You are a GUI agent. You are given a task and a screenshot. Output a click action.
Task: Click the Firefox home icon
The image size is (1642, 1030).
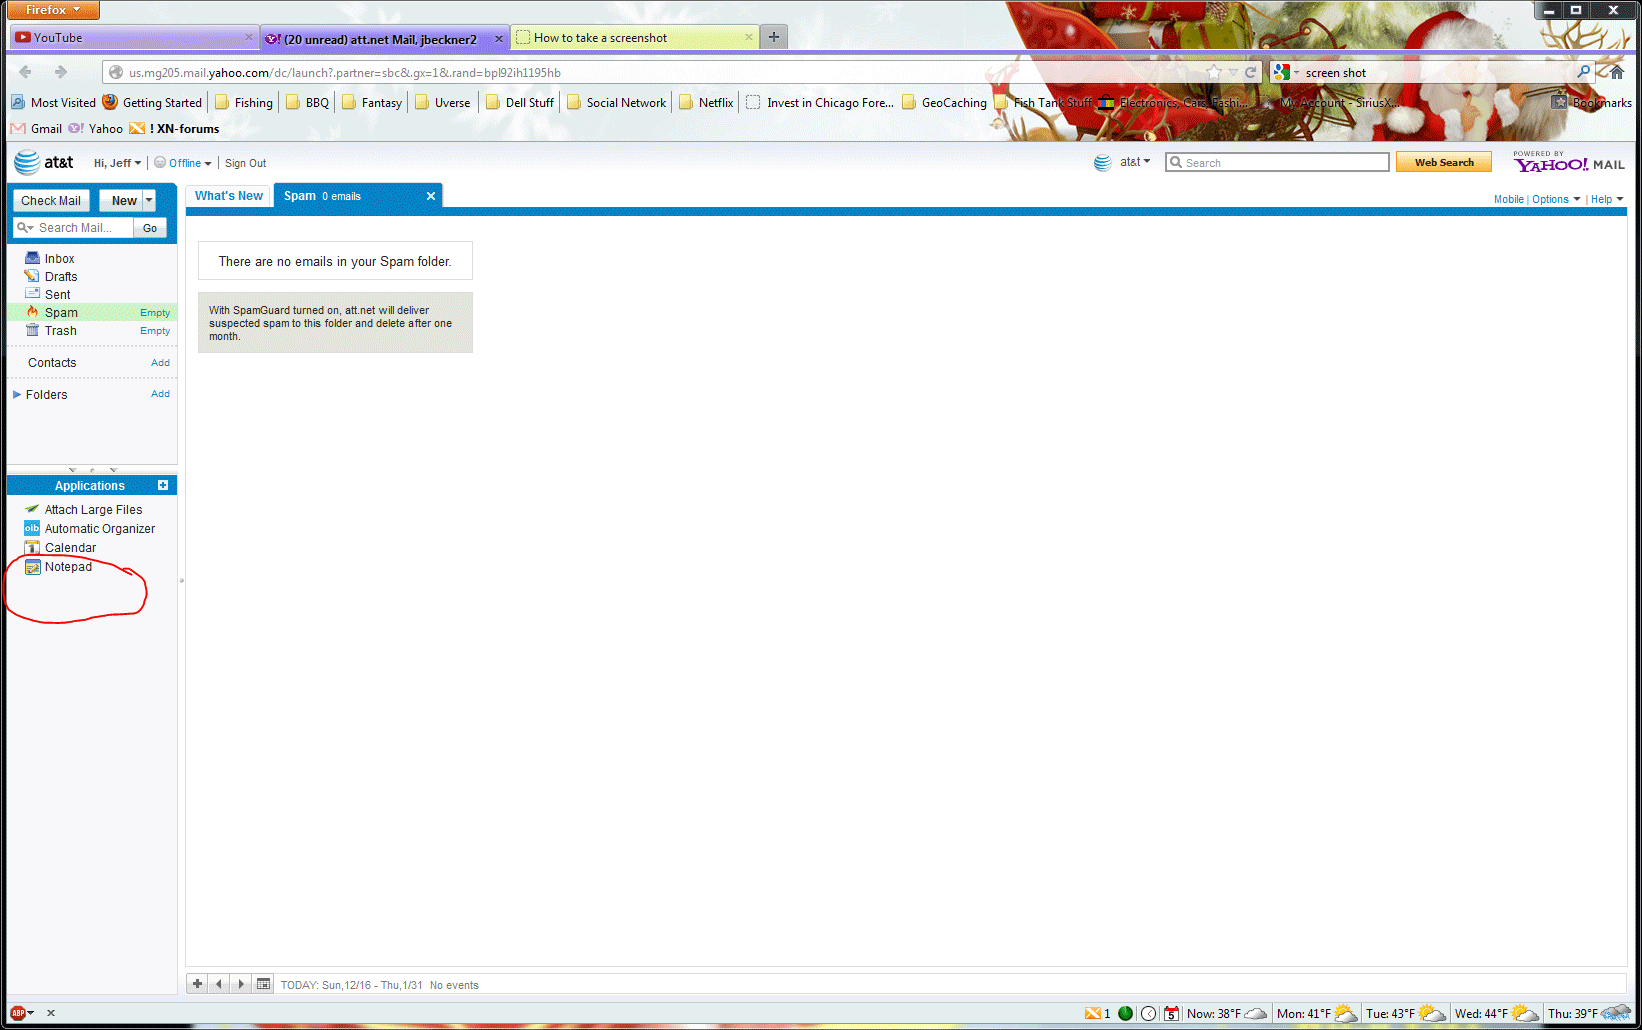click(1616, 72)
